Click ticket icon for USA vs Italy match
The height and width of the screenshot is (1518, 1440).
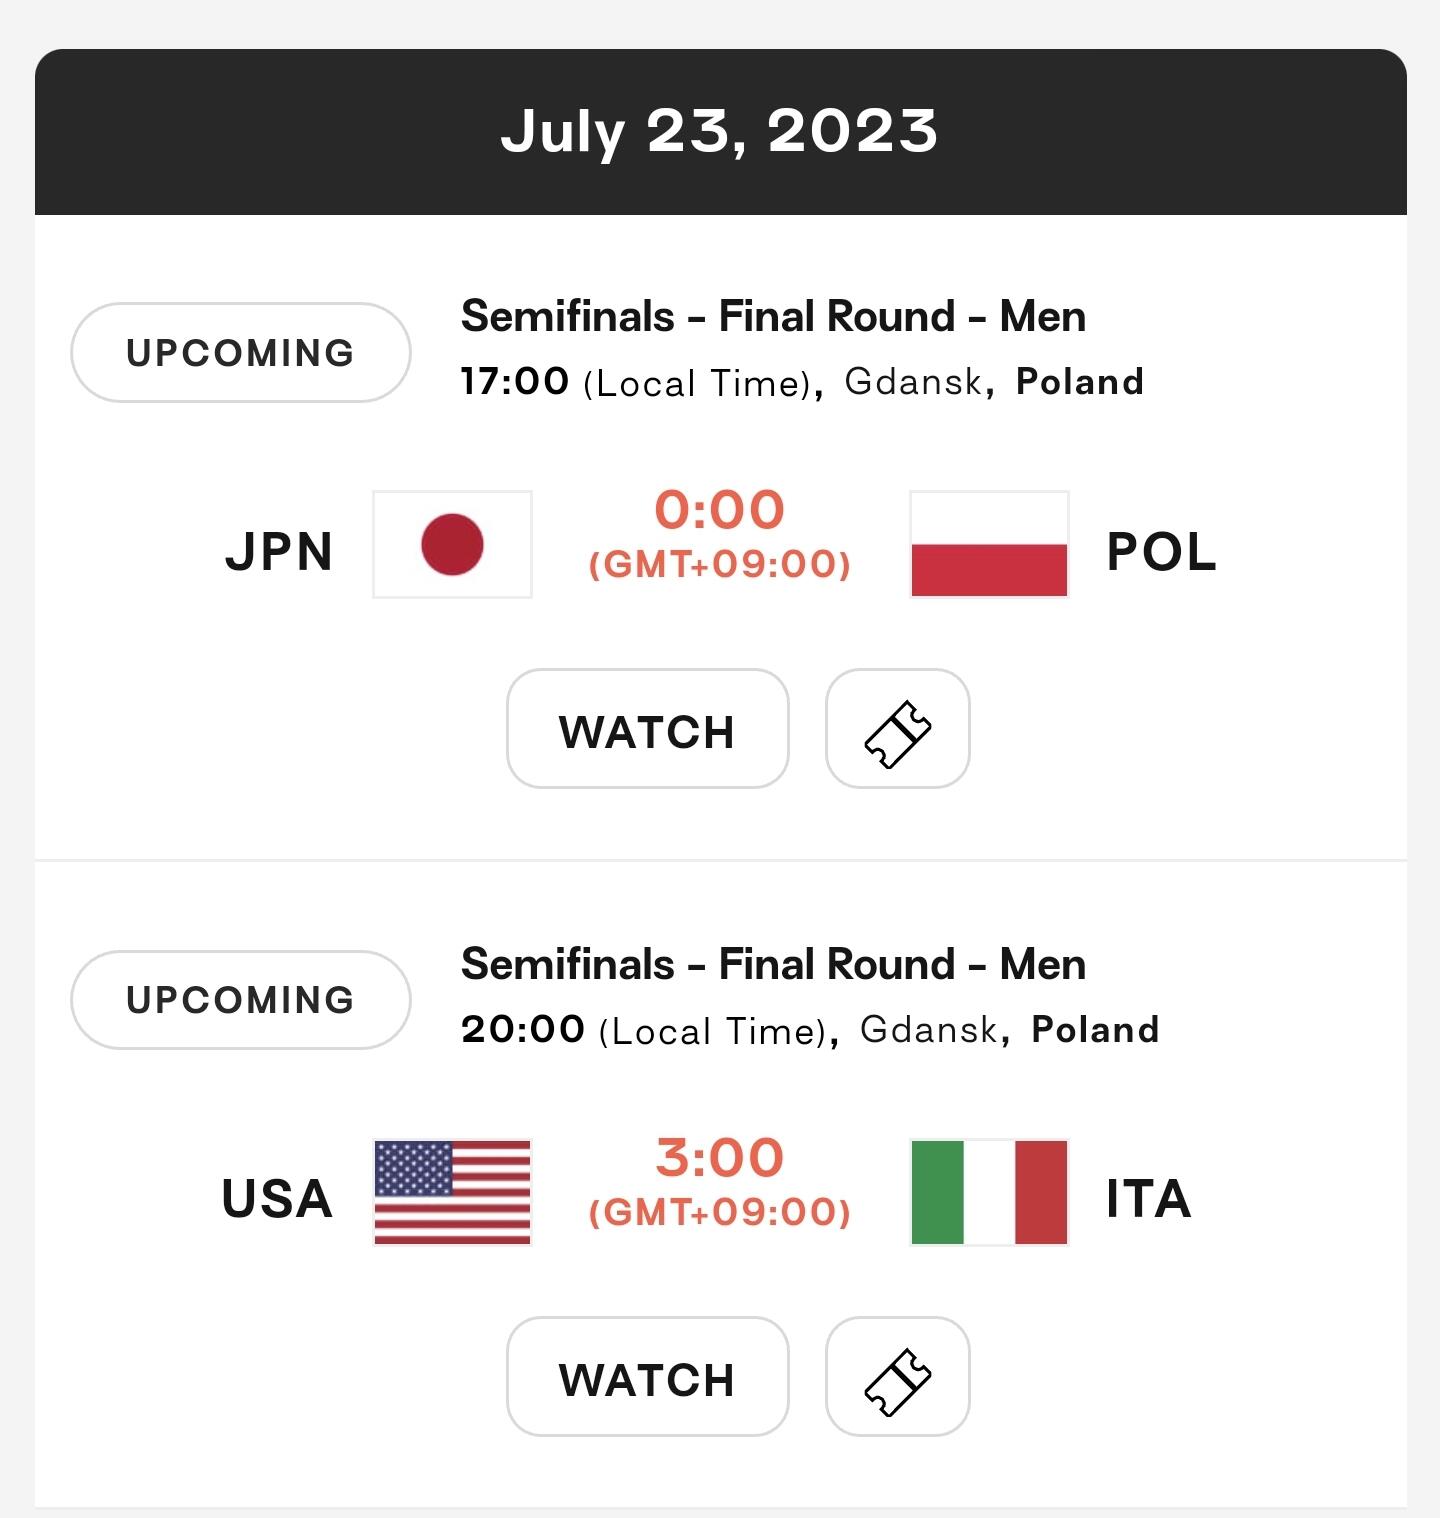pyautogui.click(x=897, y=1377)
